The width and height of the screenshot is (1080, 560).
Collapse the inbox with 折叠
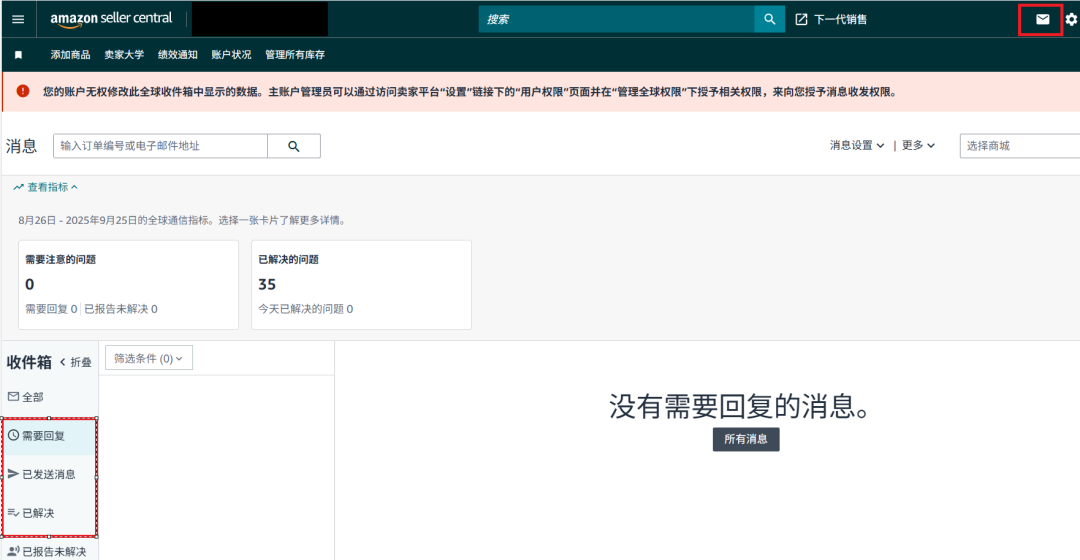76,362
